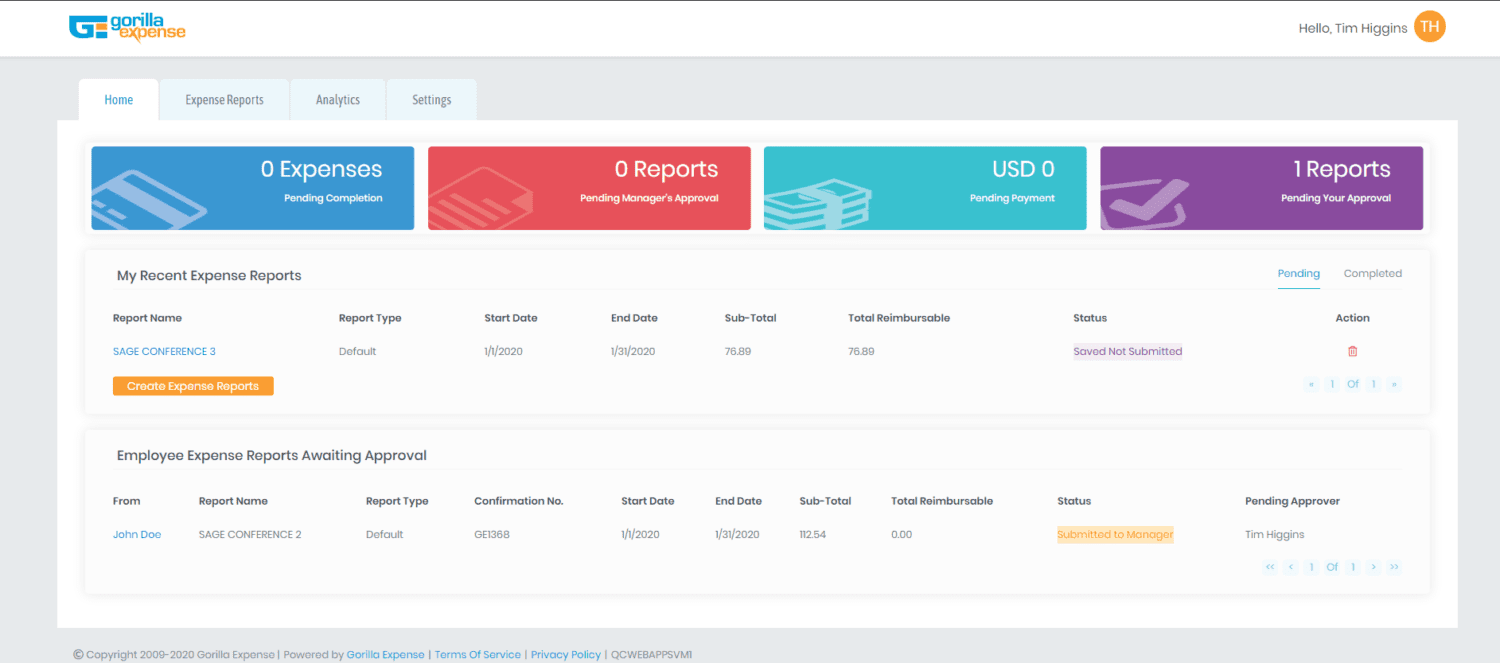Select the Pending filter for recent reports

pyautogui.click(x=1298, y=273)
